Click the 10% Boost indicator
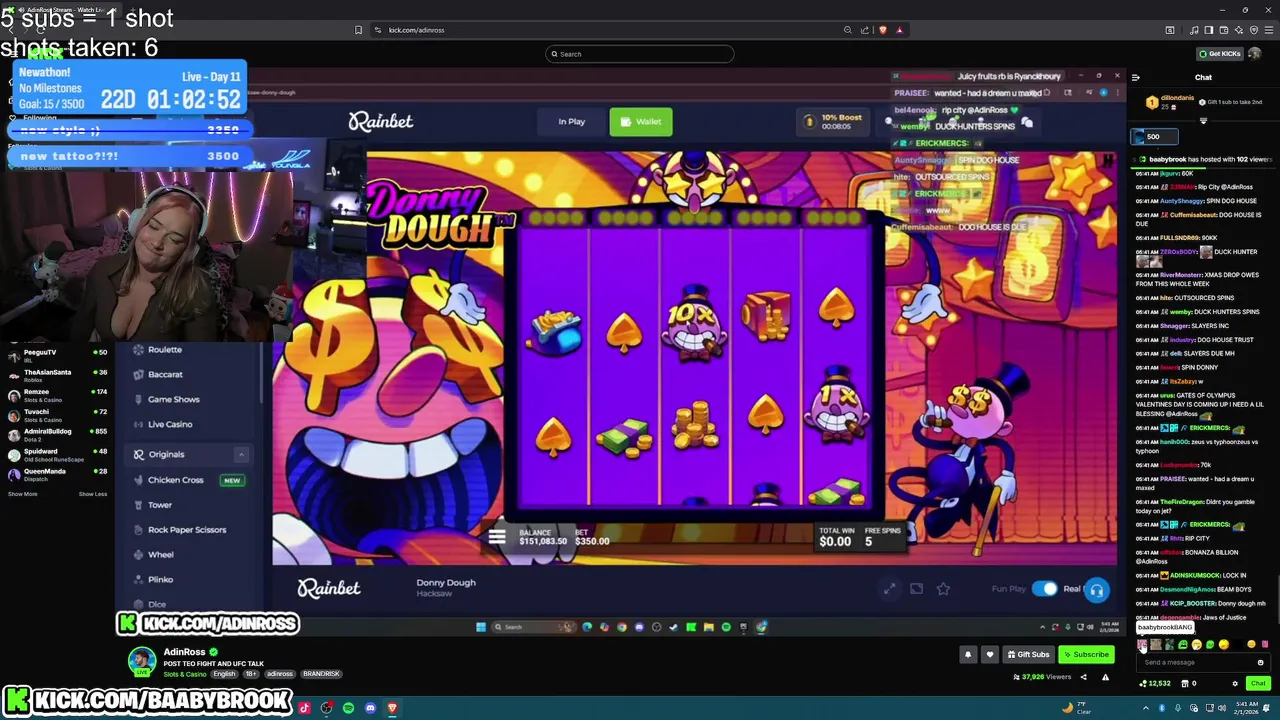The image size is (1280, 720). [832, 122]
